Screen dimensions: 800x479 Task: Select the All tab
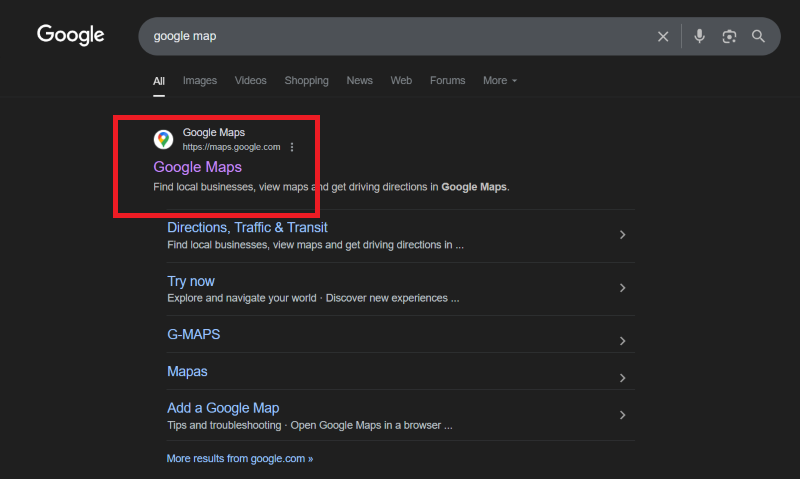[159, 81]
